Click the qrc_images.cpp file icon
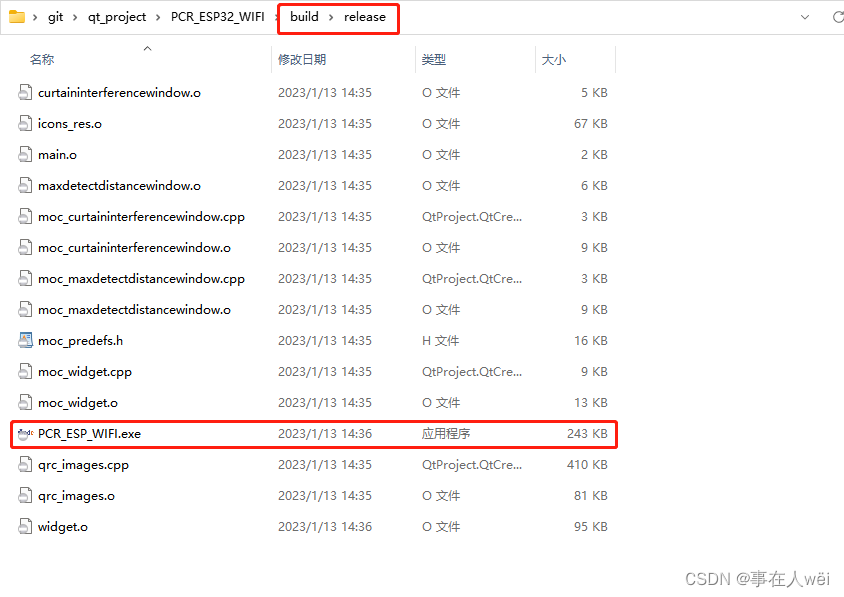844x597 pixels. [25, 465]
